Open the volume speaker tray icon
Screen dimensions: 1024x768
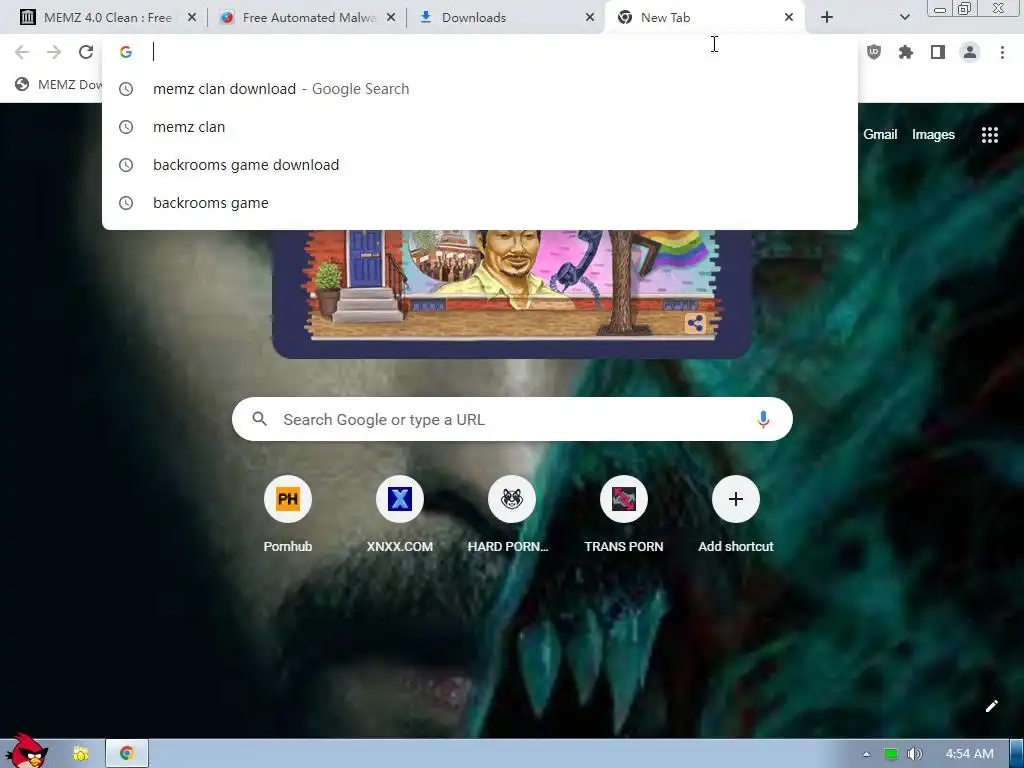[914, 754]
